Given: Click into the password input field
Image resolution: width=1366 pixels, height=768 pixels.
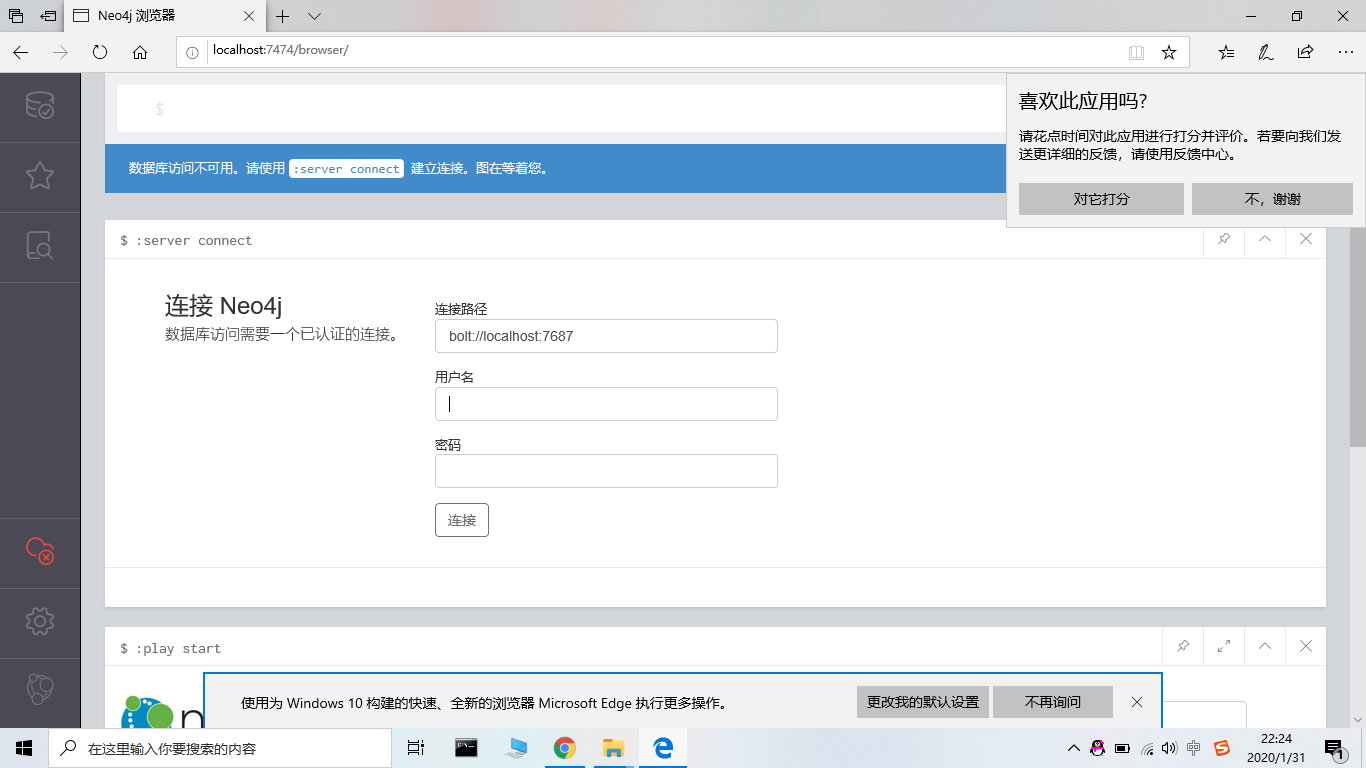Looking at the screenshot, I should click(x=606, y=471).
